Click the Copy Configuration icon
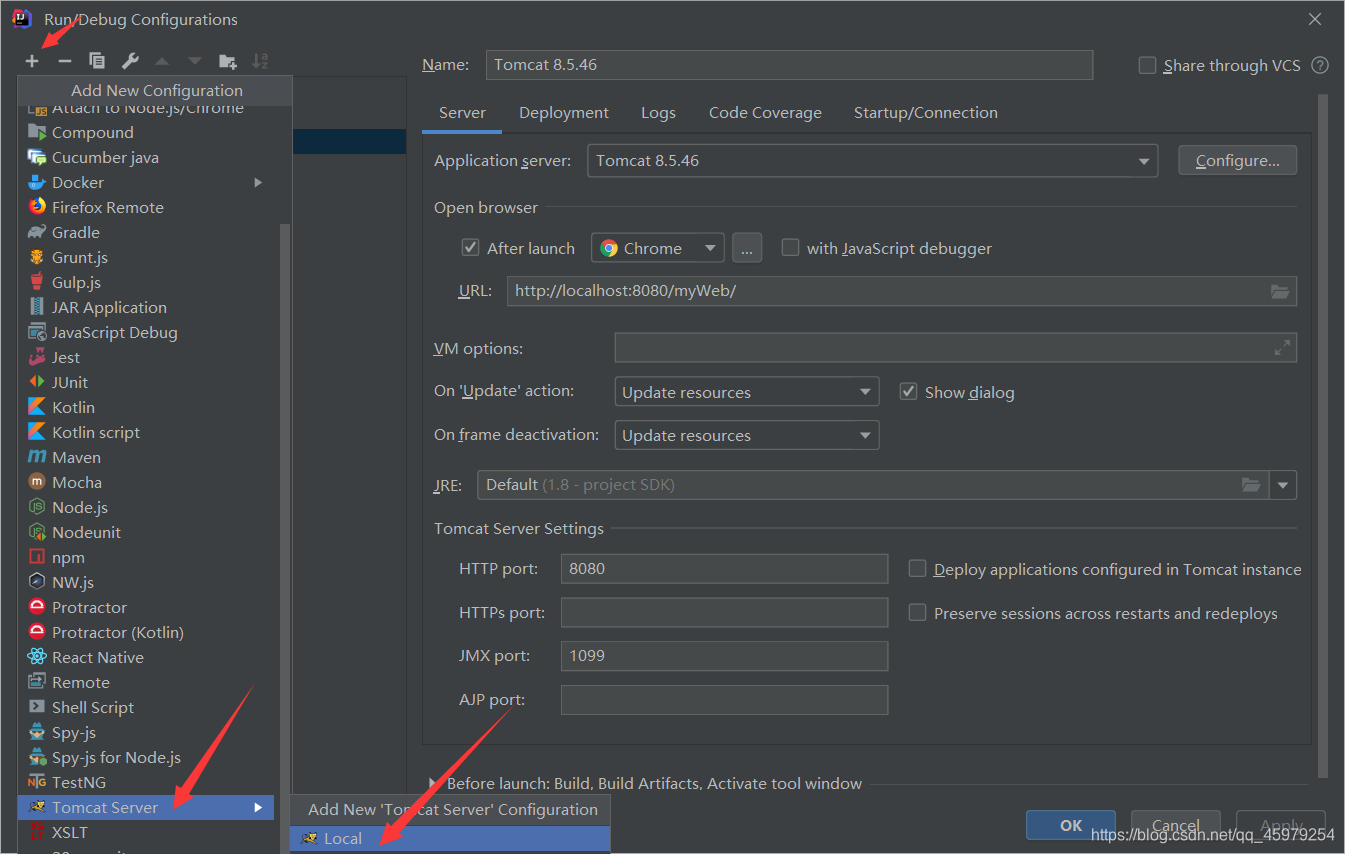The height and width of the screenshot is (854, 1345). click(x=97, y=61)
